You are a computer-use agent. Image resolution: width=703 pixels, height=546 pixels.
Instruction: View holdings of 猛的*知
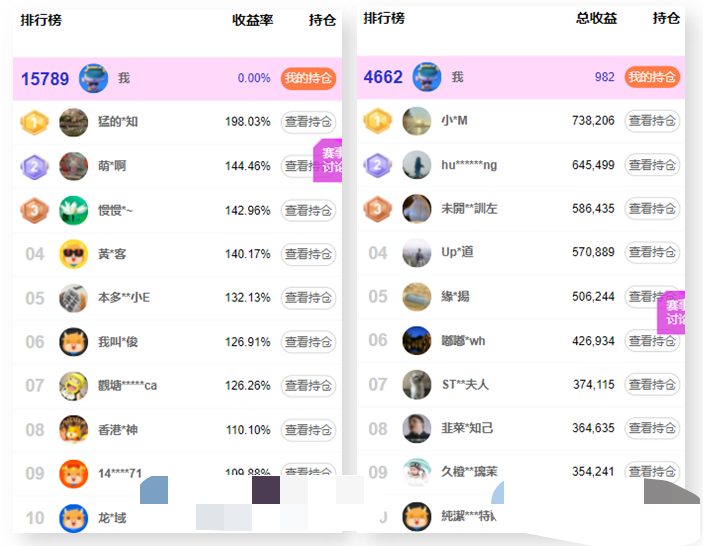click(308, 122)
